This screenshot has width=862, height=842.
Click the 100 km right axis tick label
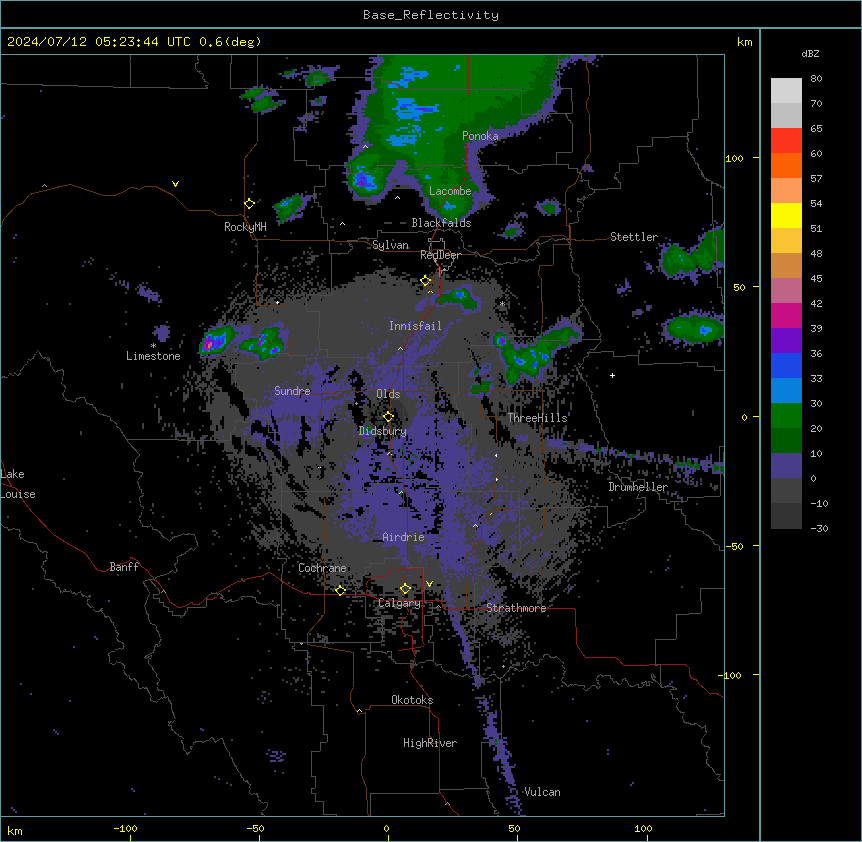(x=734, y=158)
